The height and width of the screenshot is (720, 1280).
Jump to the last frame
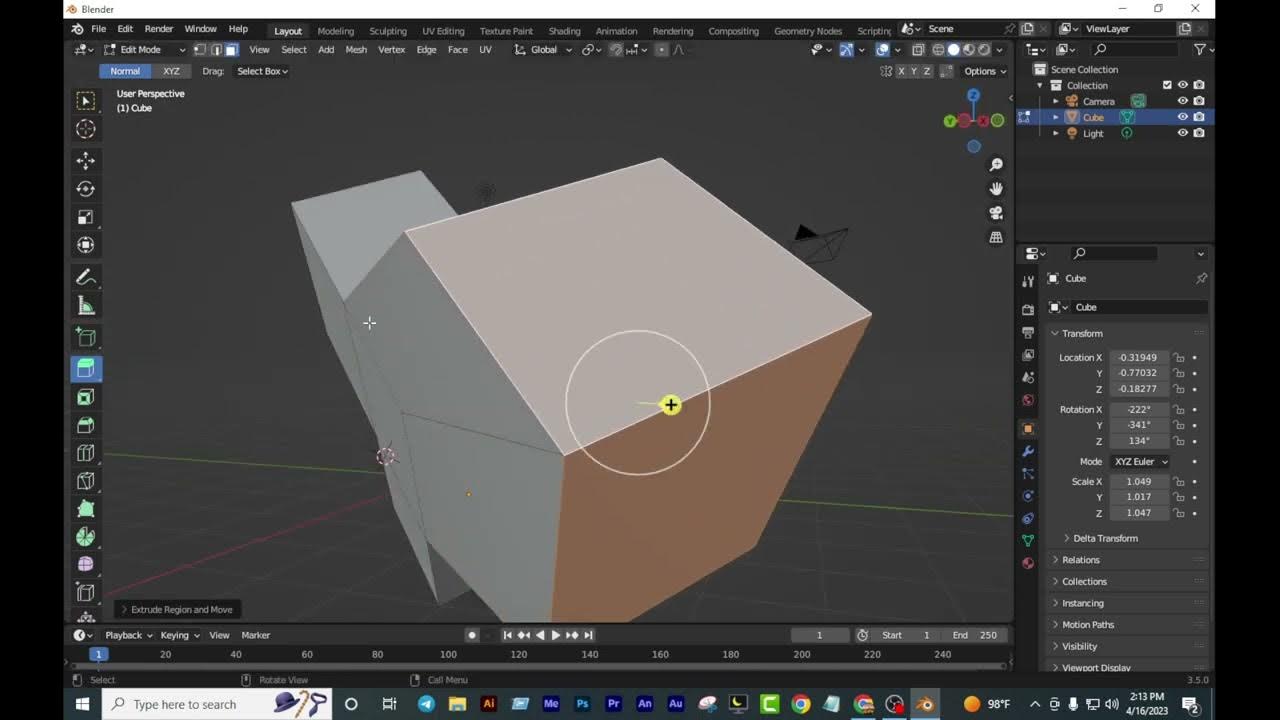[588, 635]
